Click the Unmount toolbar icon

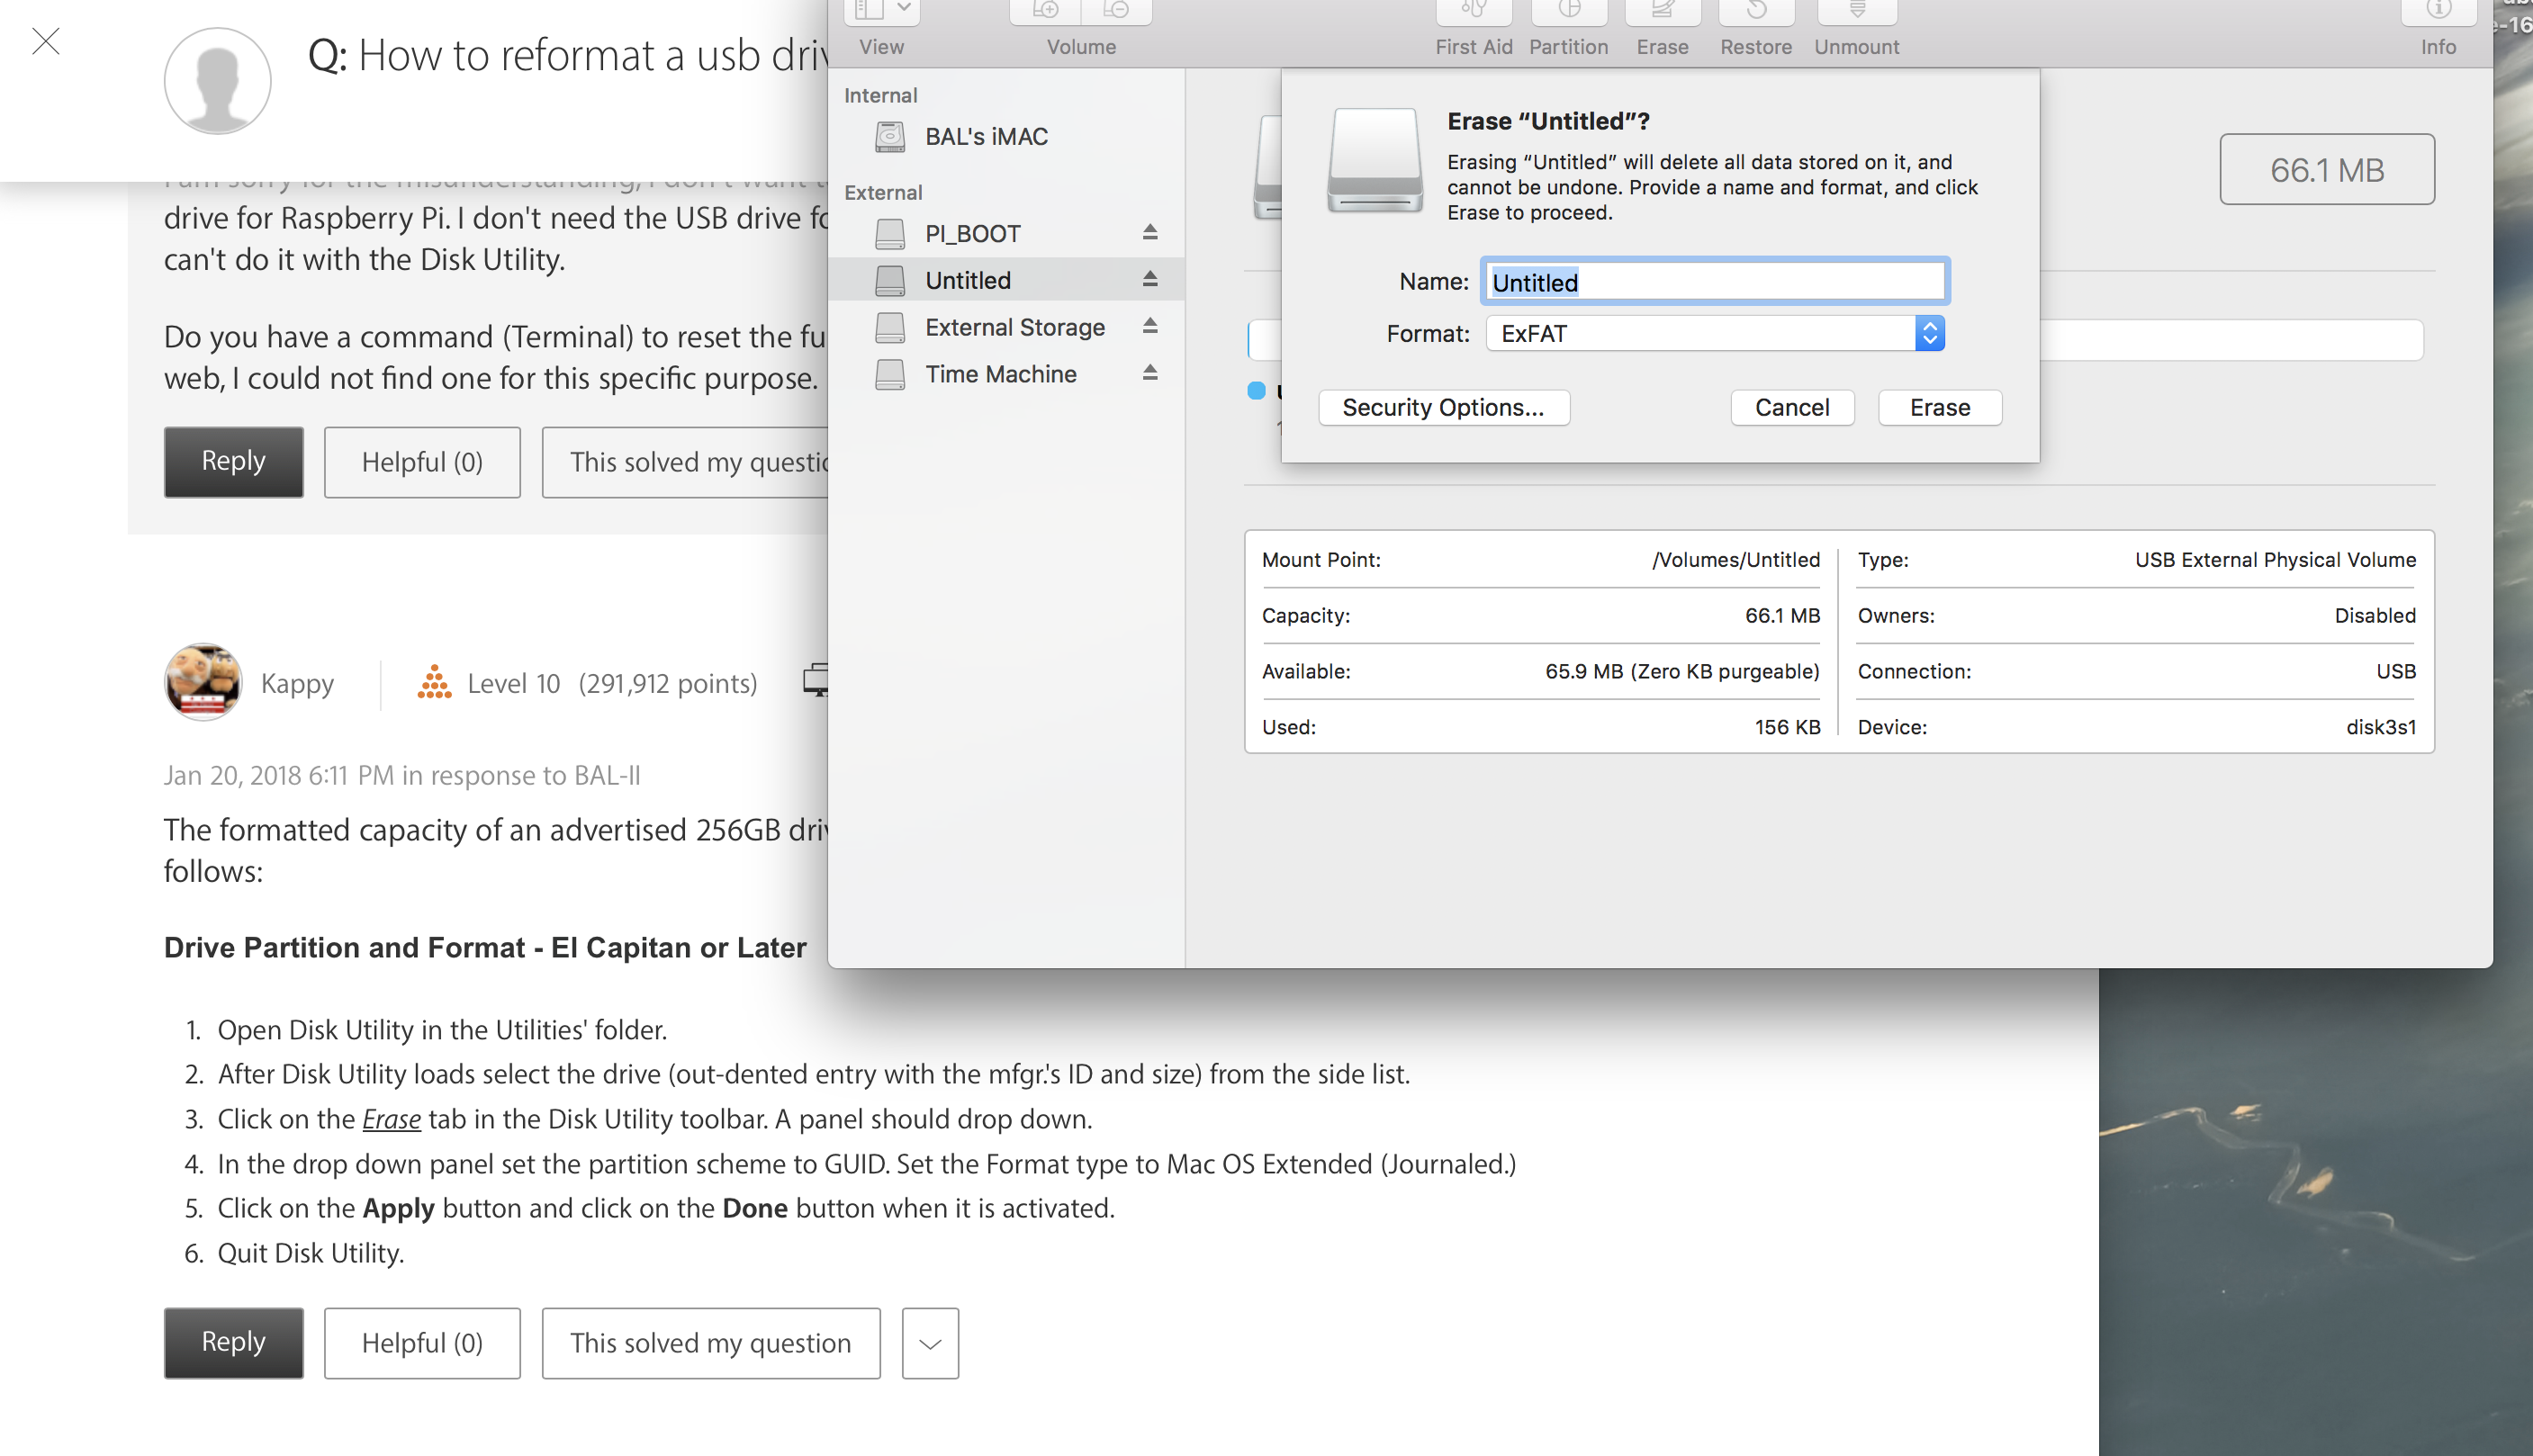pos(1856,12)
